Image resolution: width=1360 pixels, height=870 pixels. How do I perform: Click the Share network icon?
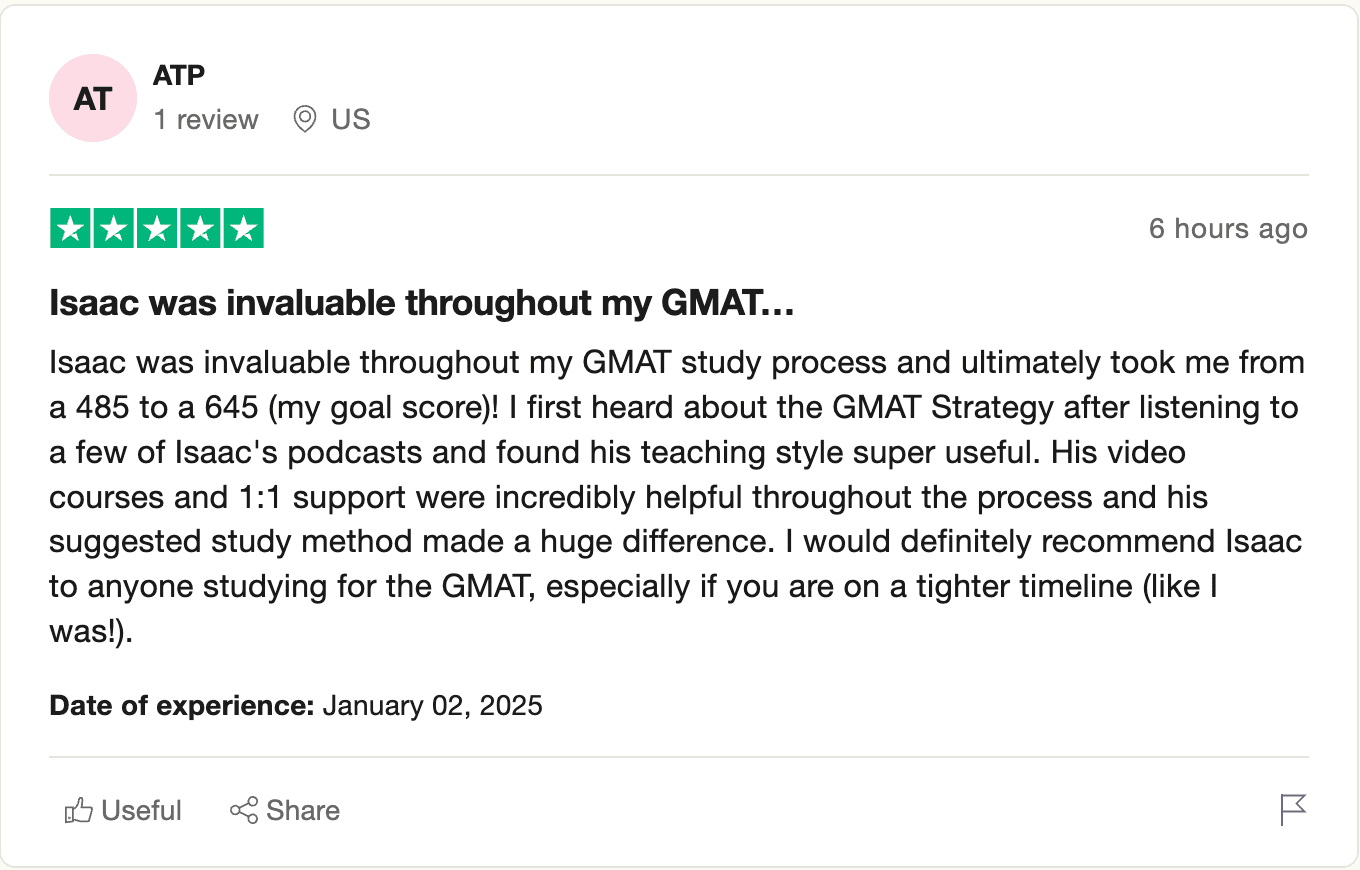(x=244, y=810)
